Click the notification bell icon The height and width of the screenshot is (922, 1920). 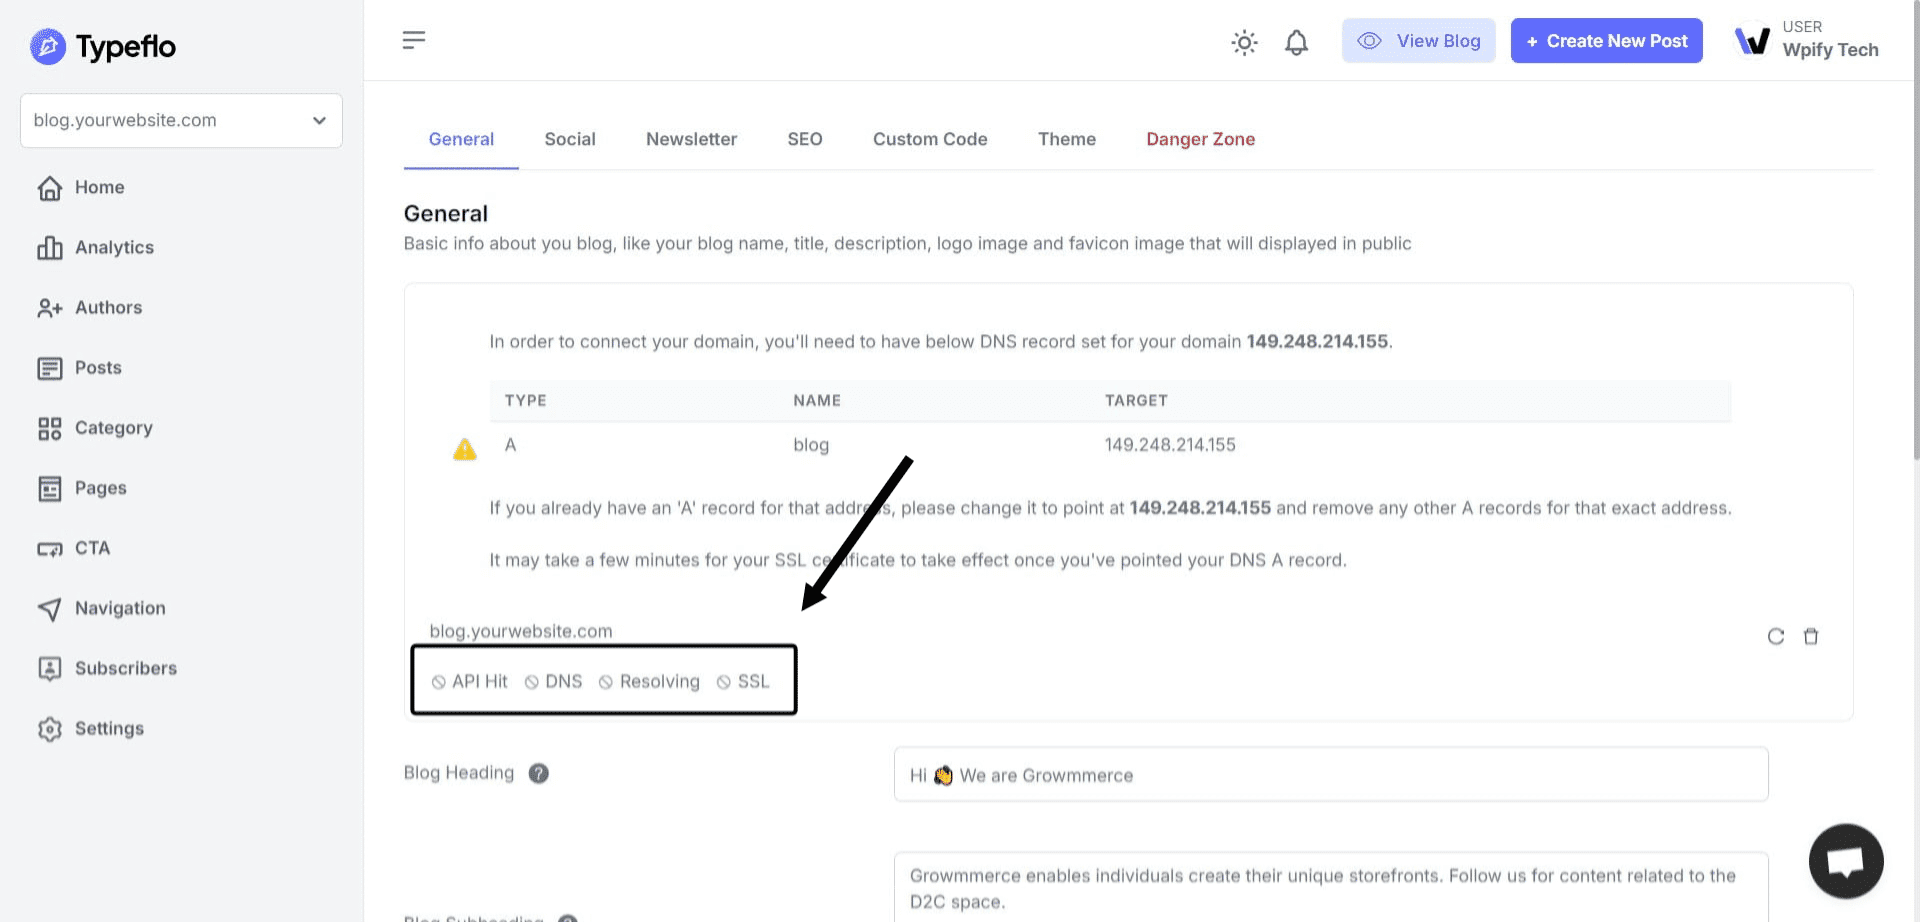pyautogui.click(x=1296, y=42)
